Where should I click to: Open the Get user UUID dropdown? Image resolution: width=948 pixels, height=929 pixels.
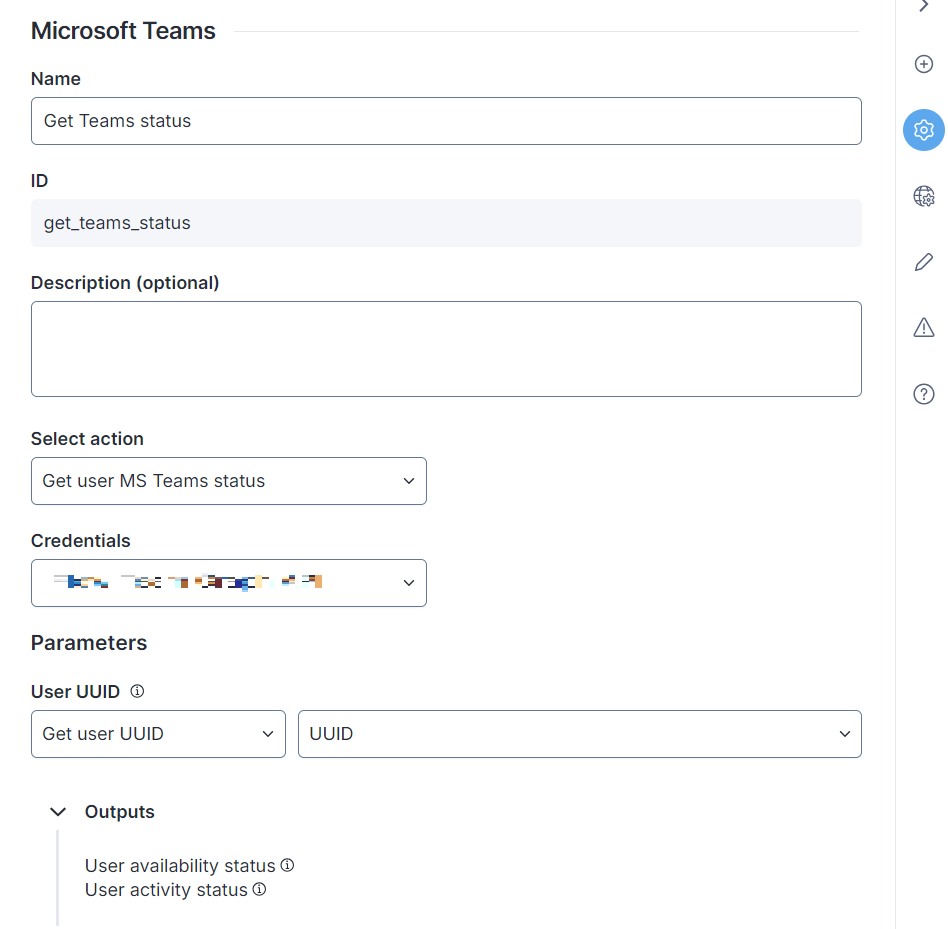[158, 734]
